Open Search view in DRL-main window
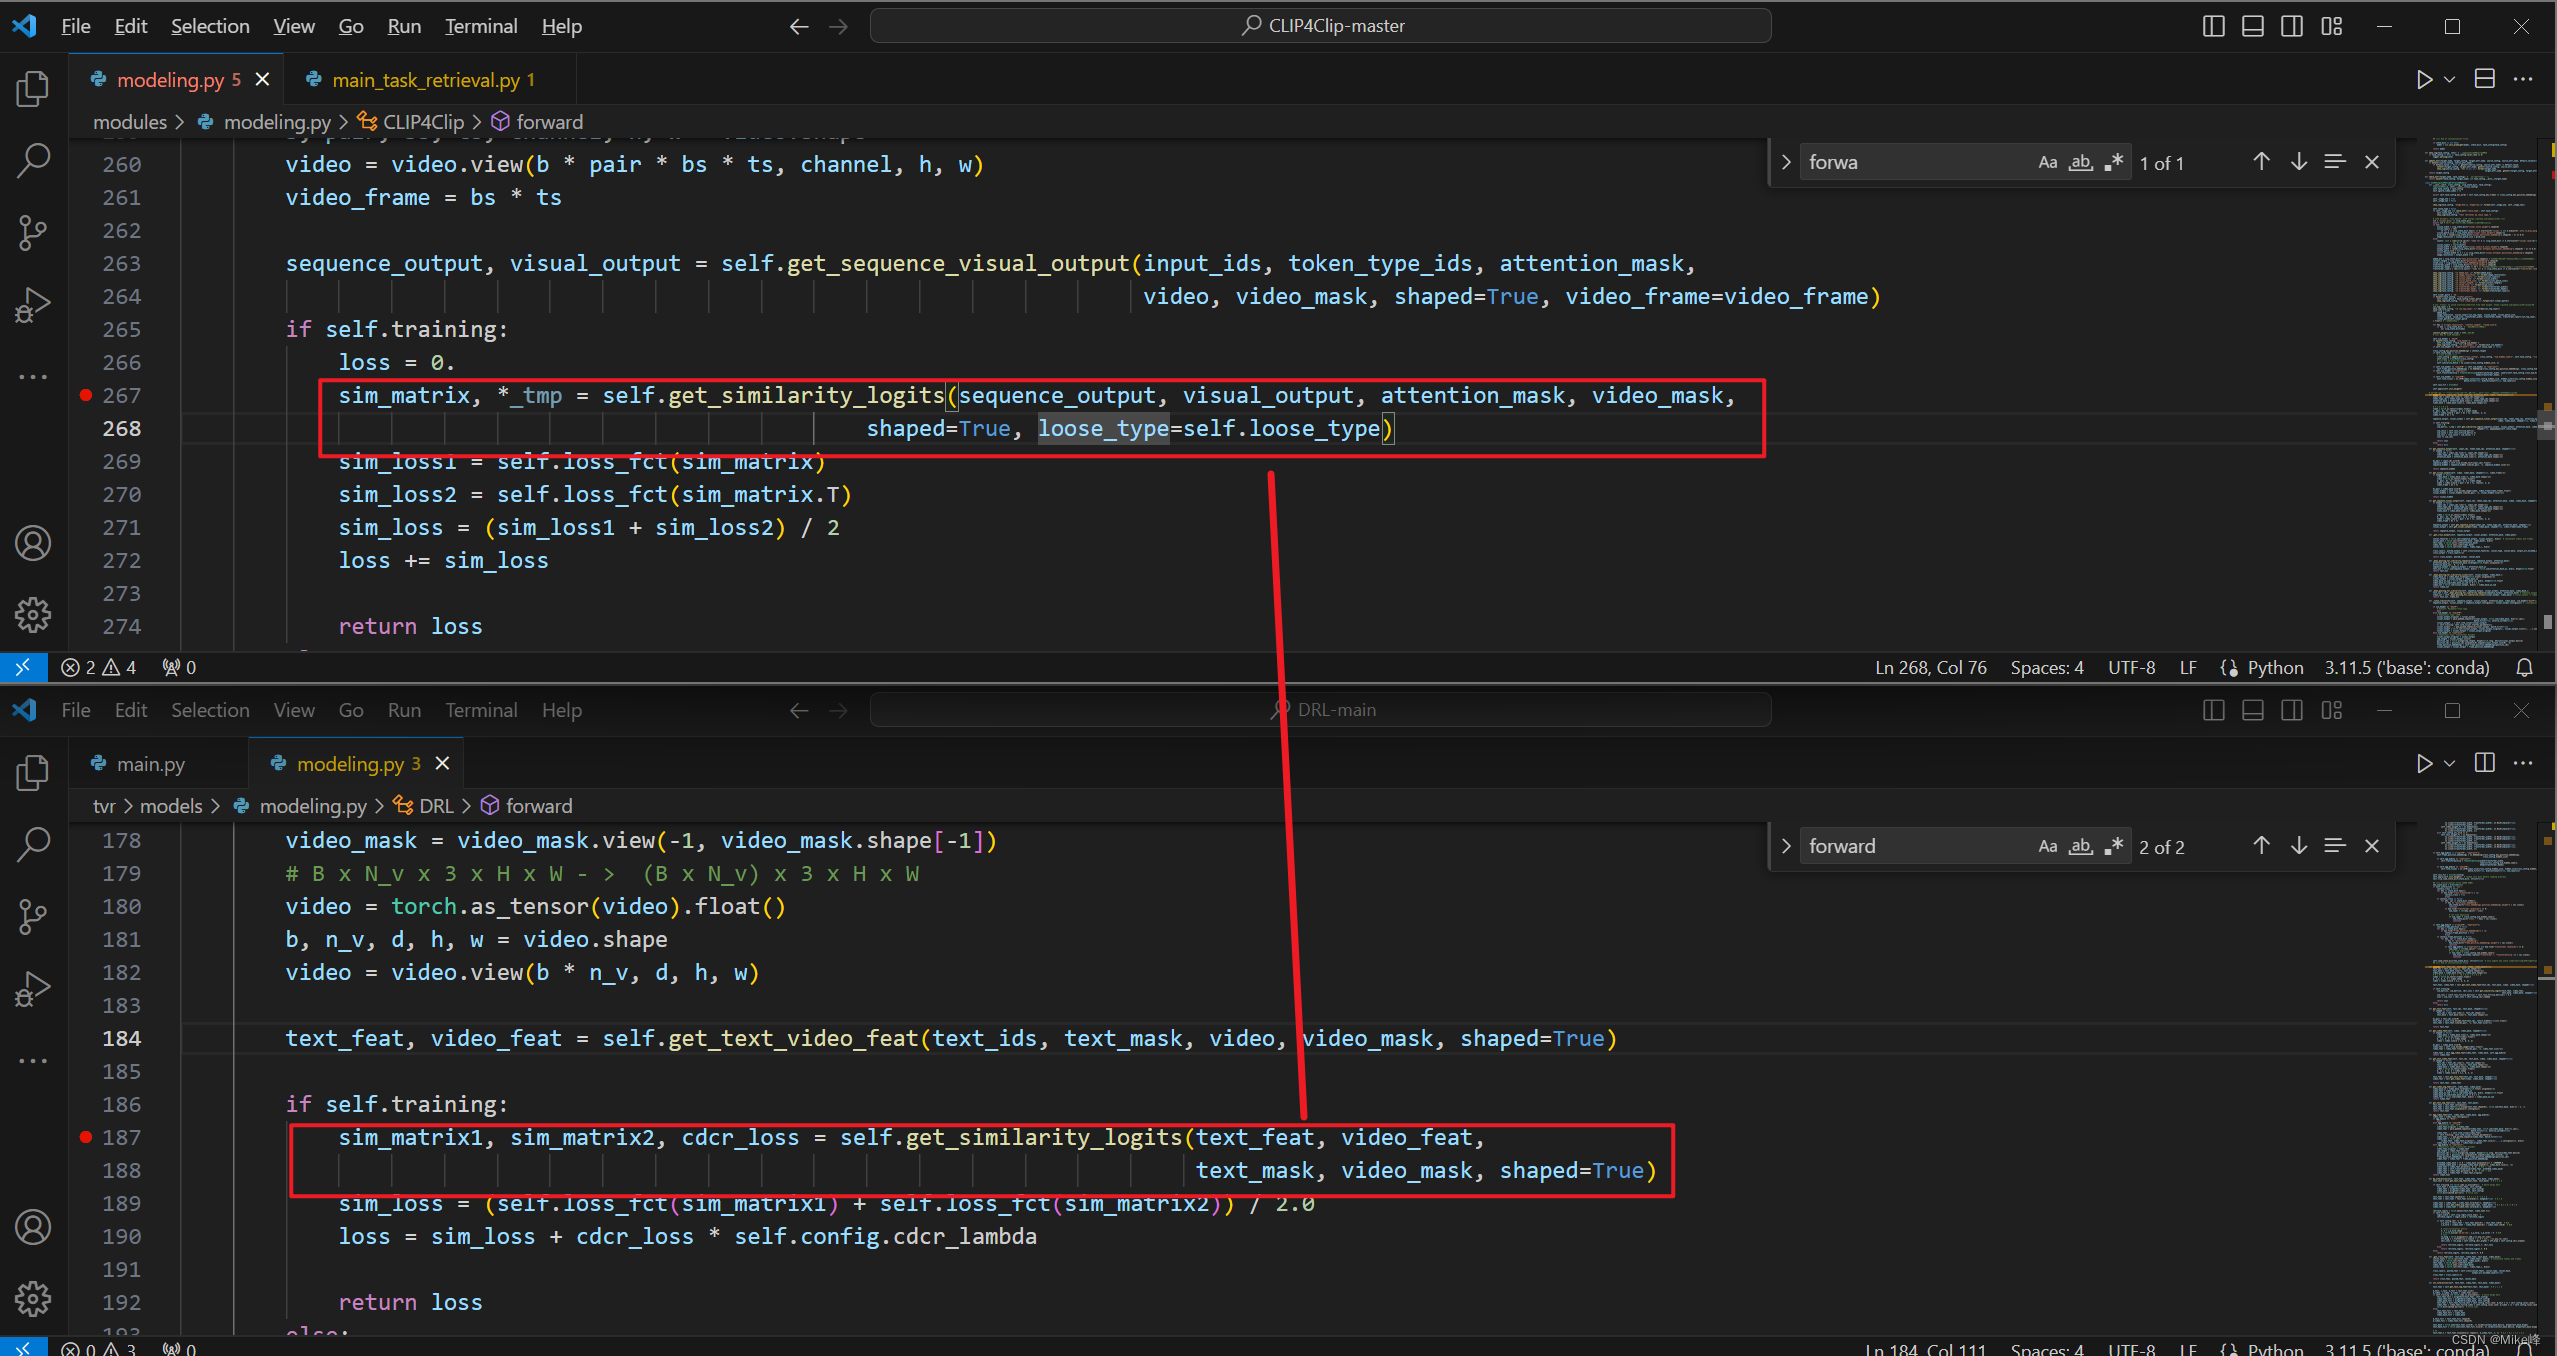 pyautogui.click(x=33, y=844)
